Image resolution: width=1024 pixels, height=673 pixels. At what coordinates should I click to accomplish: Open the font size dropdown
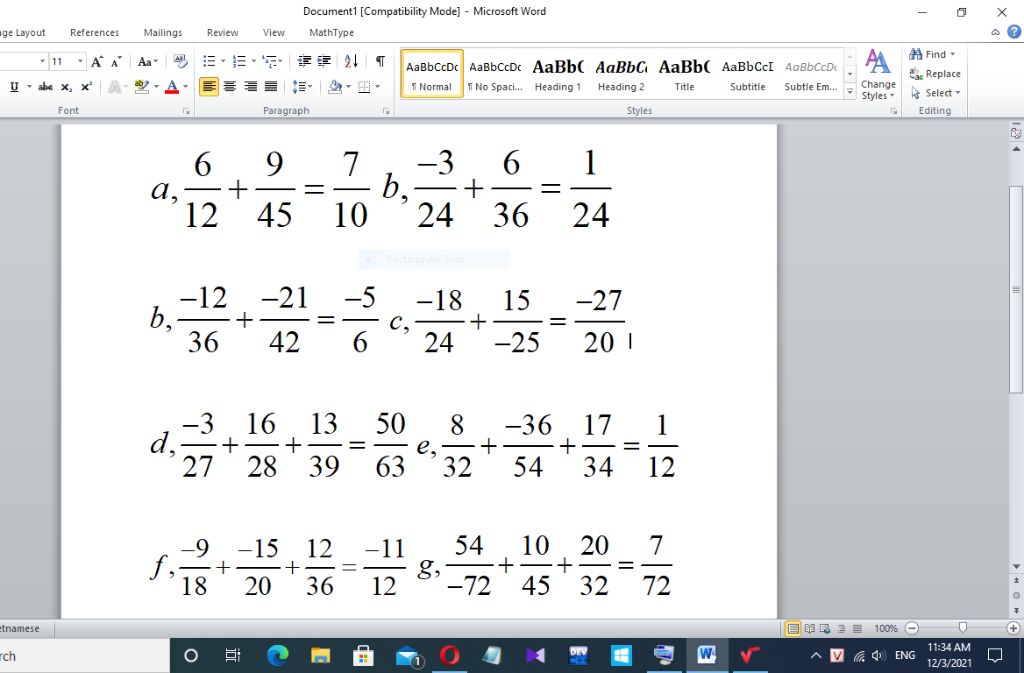[x=80, y=61]
